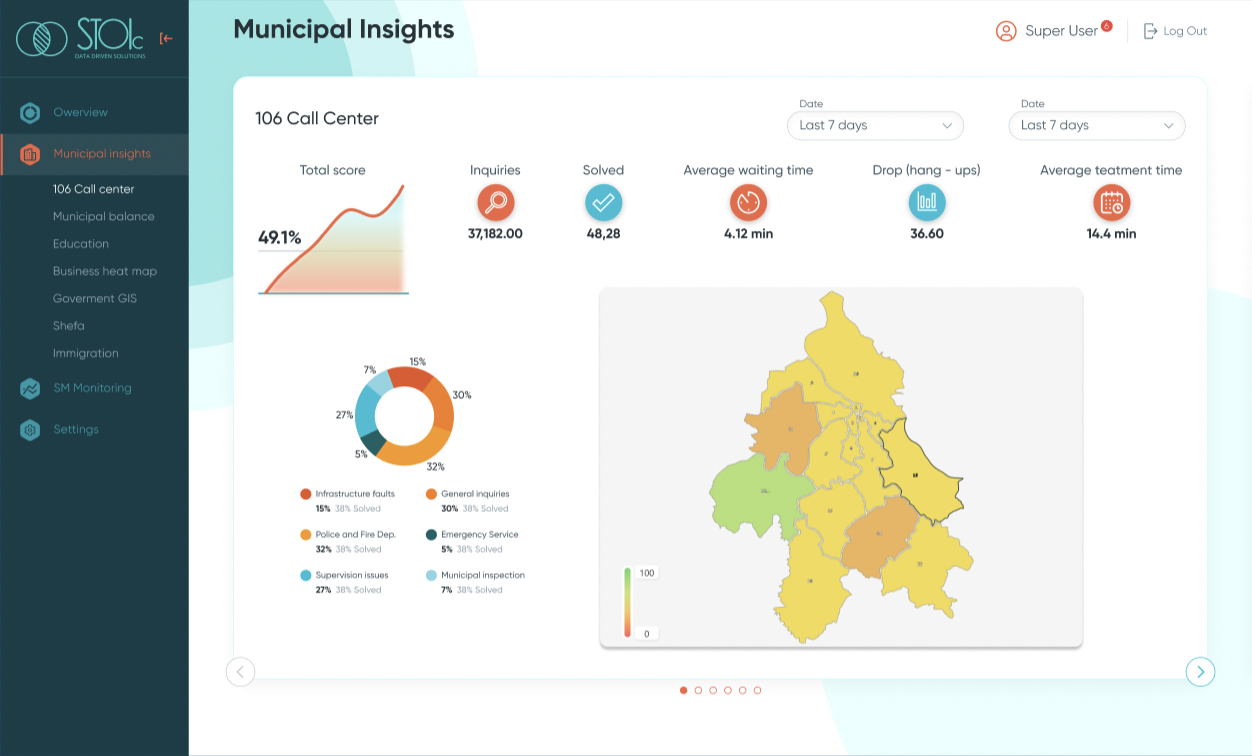The width and height of the screenshot is (1252, 756).
Task: Click the 4.12 min waiting time value
Action: click(x=748, y=234)
